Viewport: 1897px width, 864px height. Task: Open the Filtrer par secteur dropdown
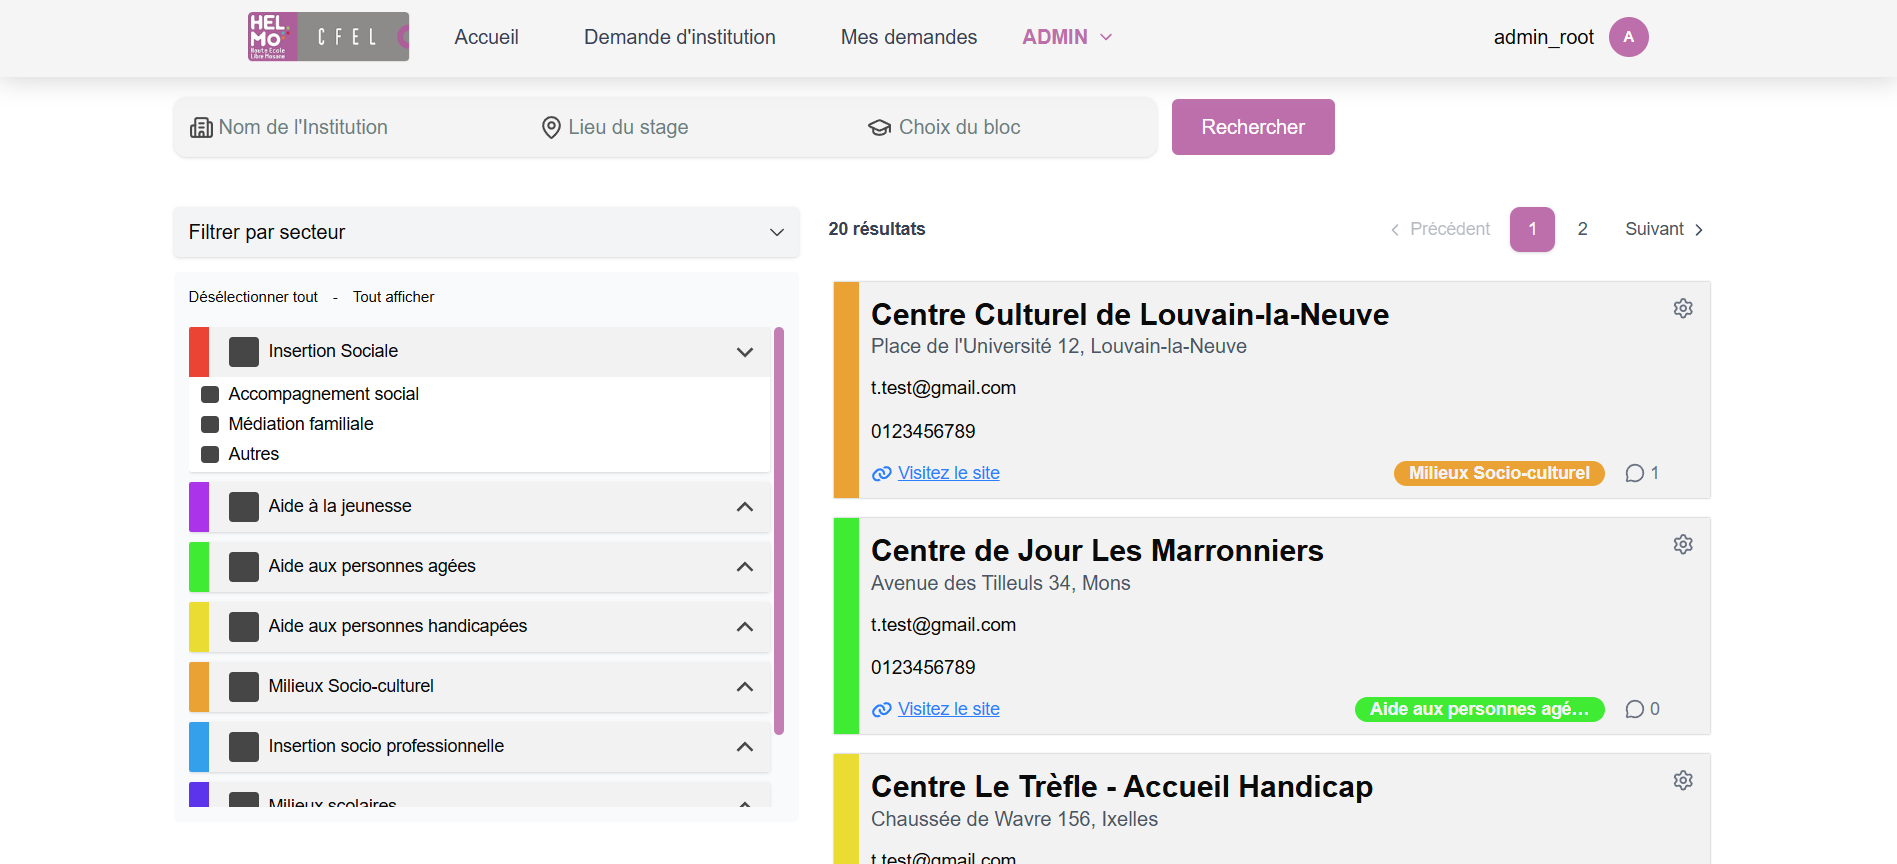486,232
